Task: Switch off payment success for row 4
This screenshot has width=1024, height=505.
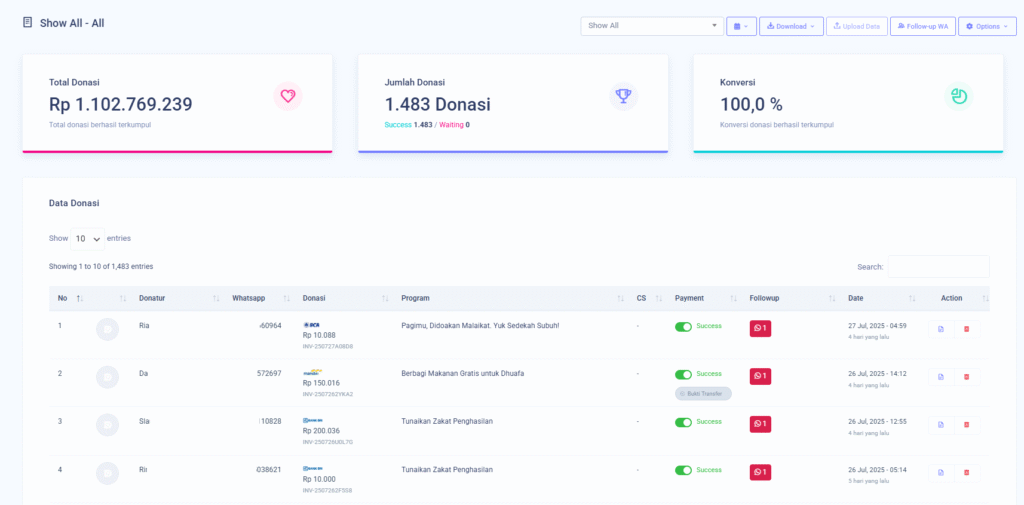Action: click(x=683, y=470)
